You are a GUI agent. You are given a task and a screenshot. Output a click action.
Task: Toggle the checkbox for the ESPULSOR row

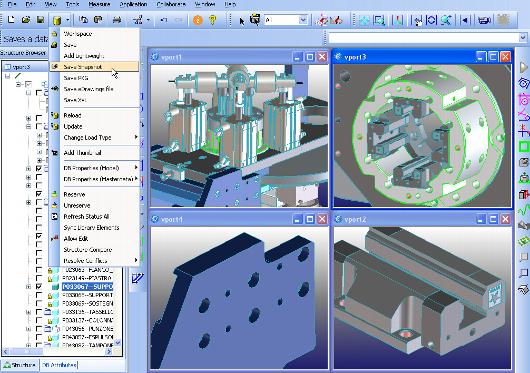coord(39,337)
